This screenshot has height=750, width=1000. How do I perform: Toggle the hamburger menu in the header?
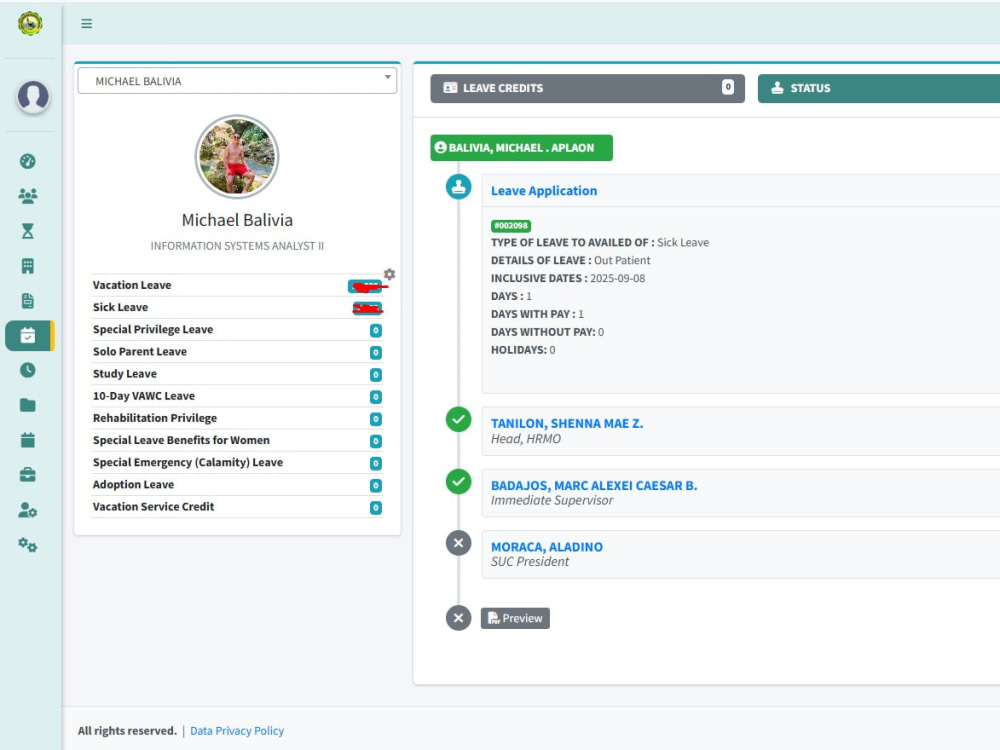(x=87, y=24)
